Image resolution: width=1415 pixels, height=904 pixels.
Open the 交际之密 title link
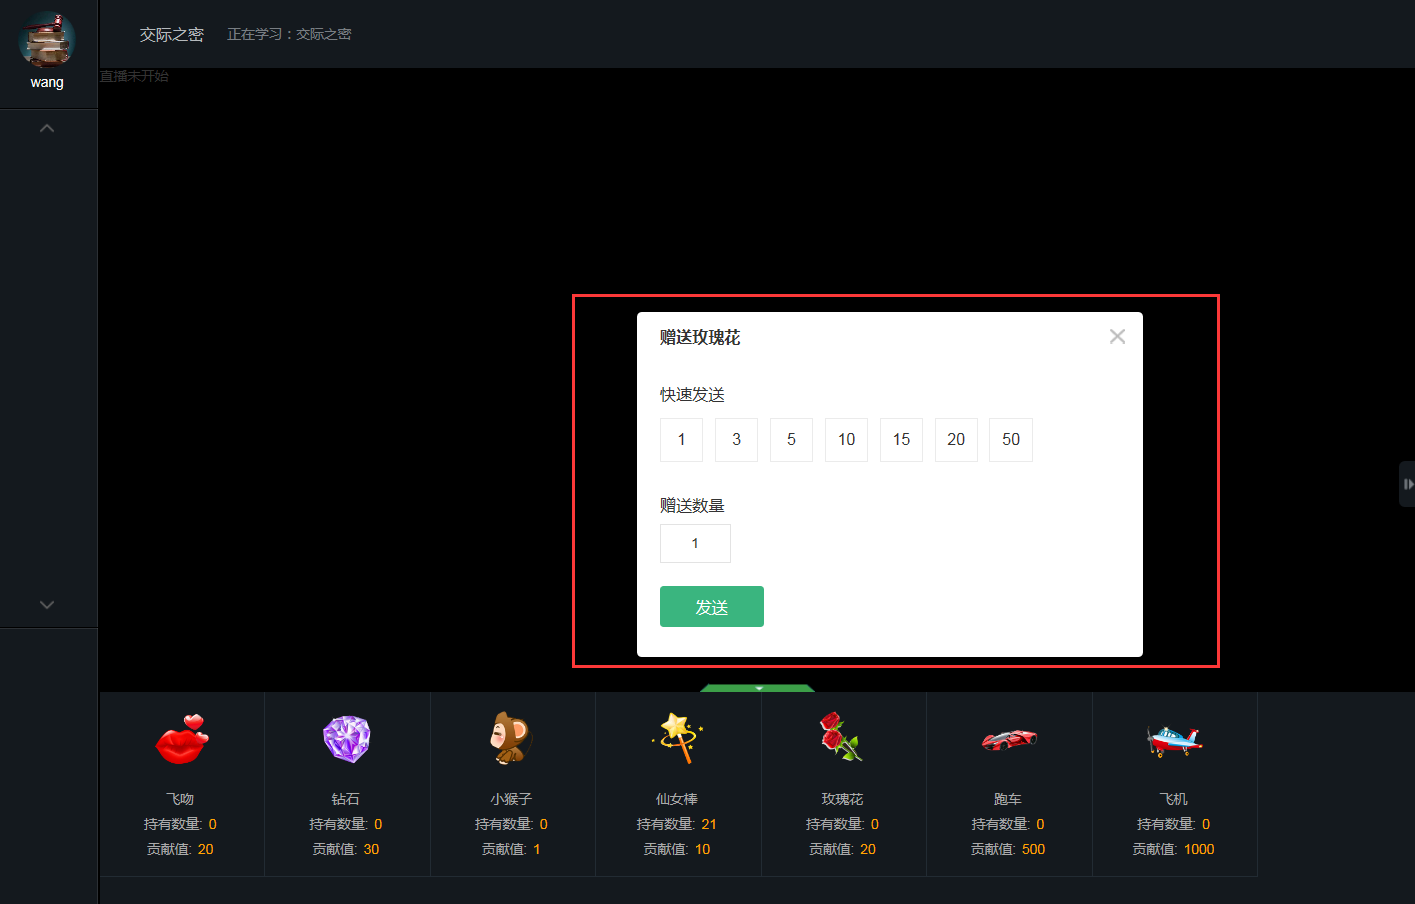point(170,33)
